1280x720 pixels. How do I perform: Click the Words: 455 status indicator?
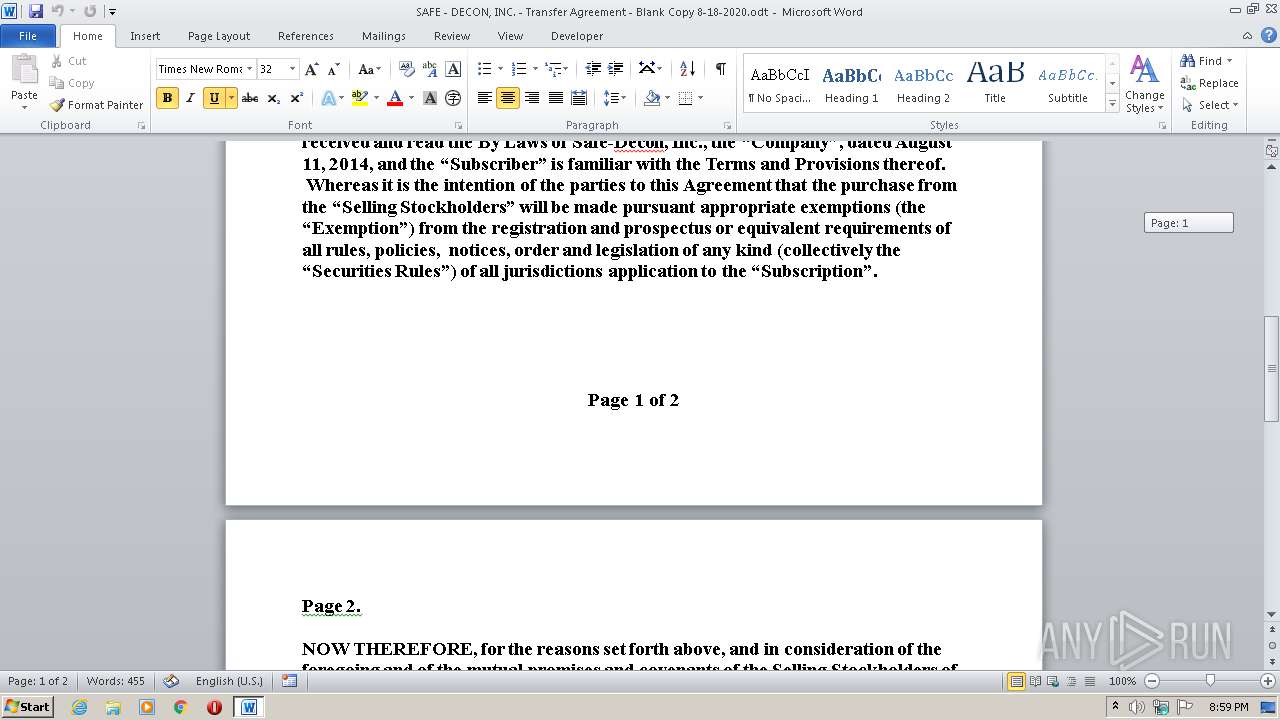tap(115, 681)
